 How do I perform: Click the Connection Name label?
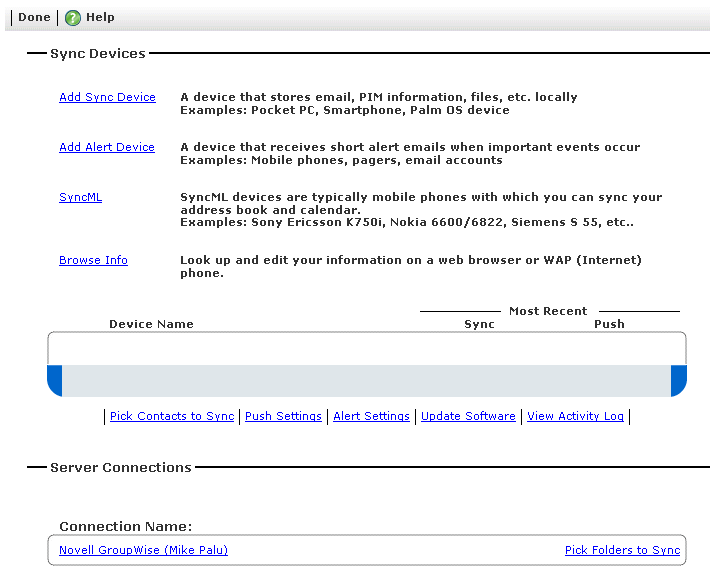(x=126, y=526)
